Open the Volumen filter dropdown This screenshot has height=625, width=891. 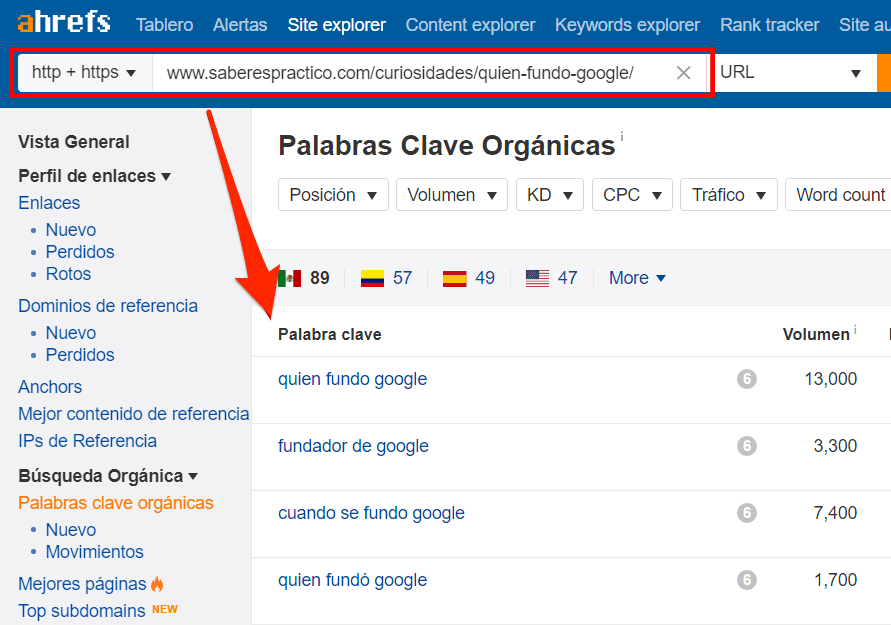tap(452, 195)
